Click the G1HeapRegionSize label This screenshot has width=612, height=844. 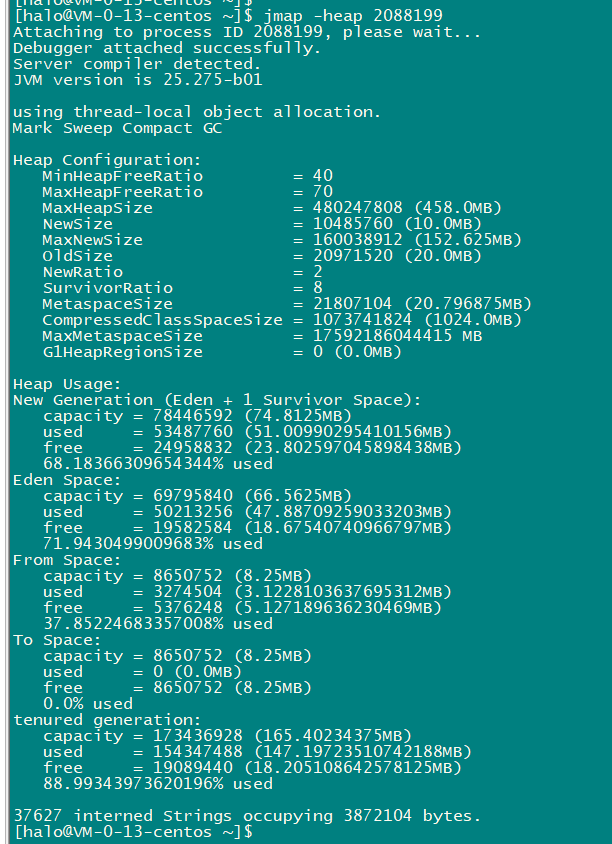[122, 352]
